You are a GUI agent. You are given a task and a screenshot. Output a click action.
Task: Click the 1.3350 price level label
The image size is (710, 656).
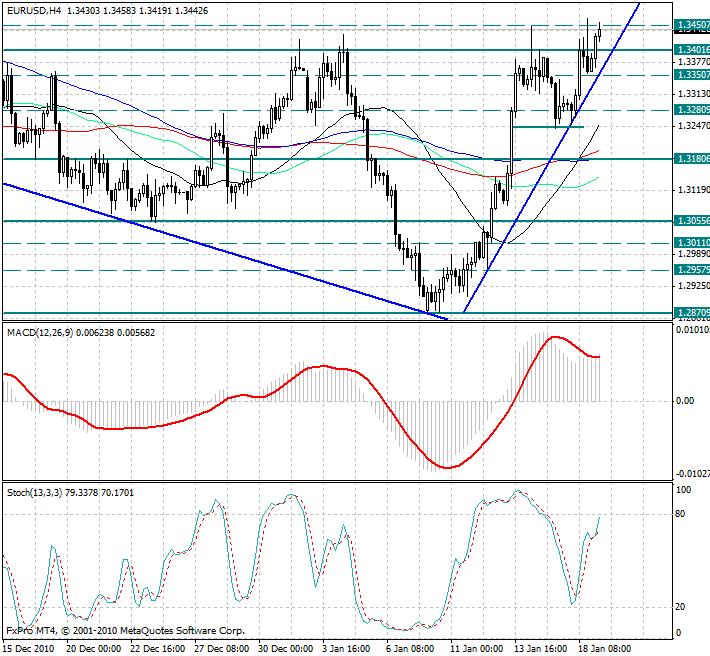[x=692, y=75]
